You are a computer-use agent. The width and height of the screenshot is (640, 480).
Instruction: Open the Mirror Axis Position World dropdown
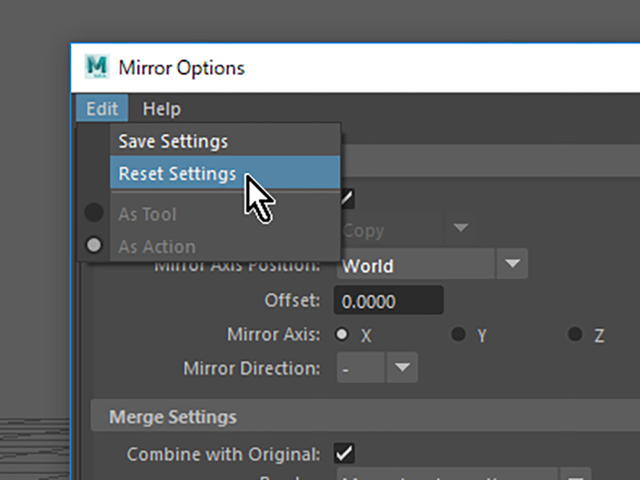432,264
